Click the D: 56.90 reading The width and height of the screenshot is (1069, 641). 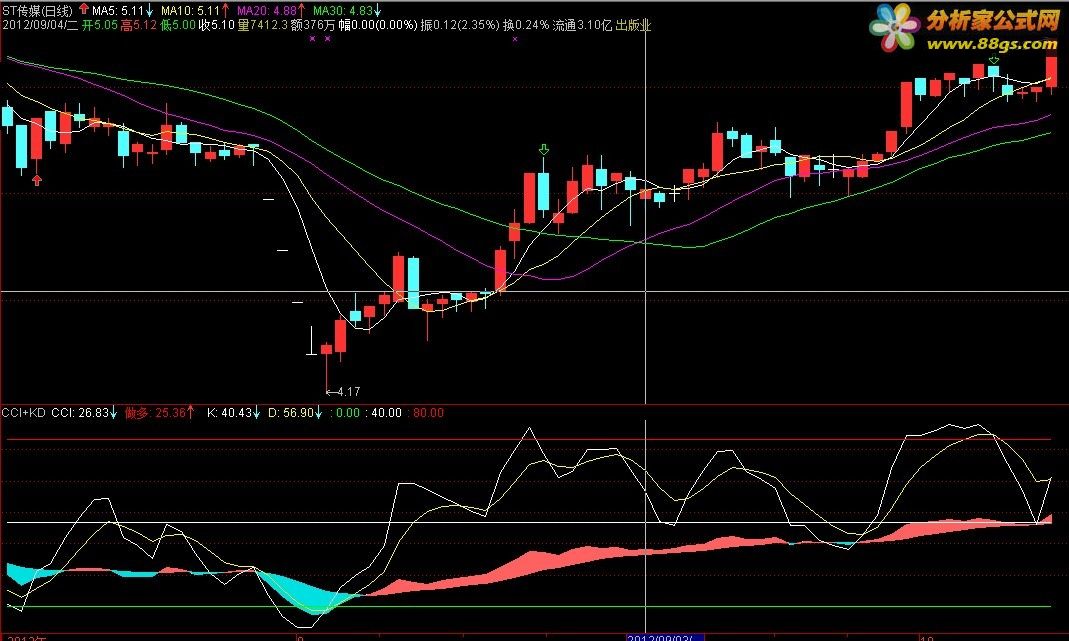coord(290,413)
